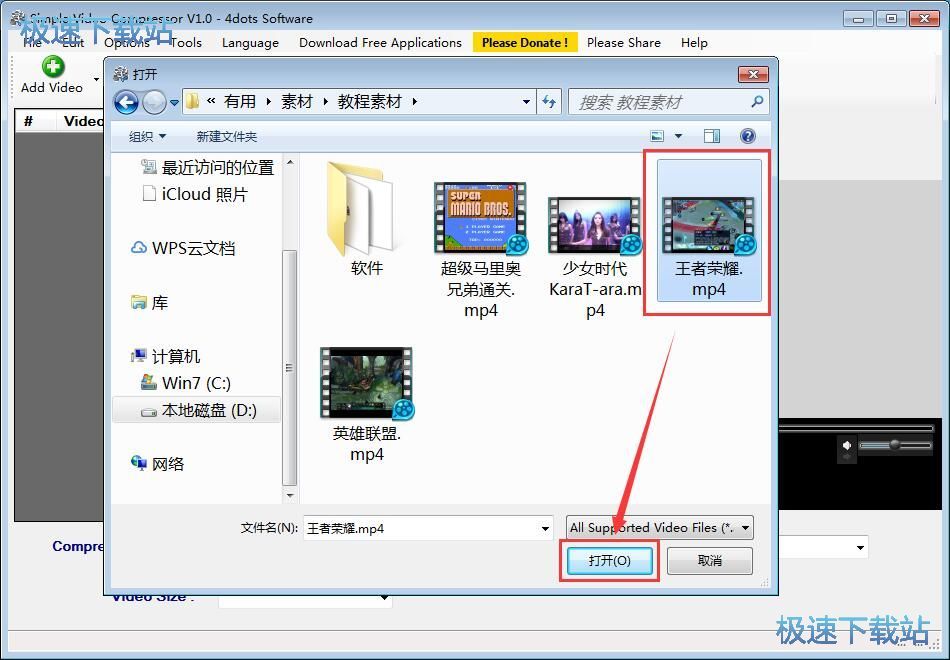Click navigation pane scrollbar down arrow
Image resolution: width=950 pixels, height=660 pixels.
[x=290, y=495]
